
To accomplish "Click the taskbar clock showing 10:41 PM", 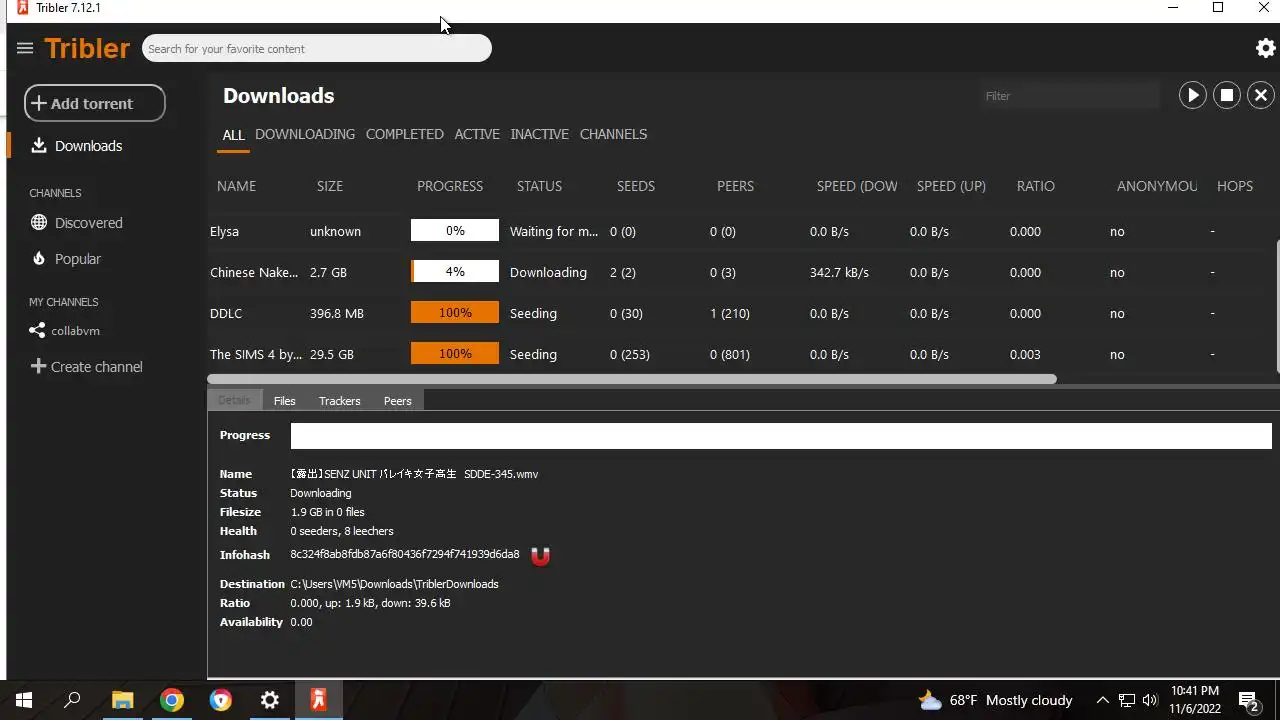I will tap(1195, 700).
